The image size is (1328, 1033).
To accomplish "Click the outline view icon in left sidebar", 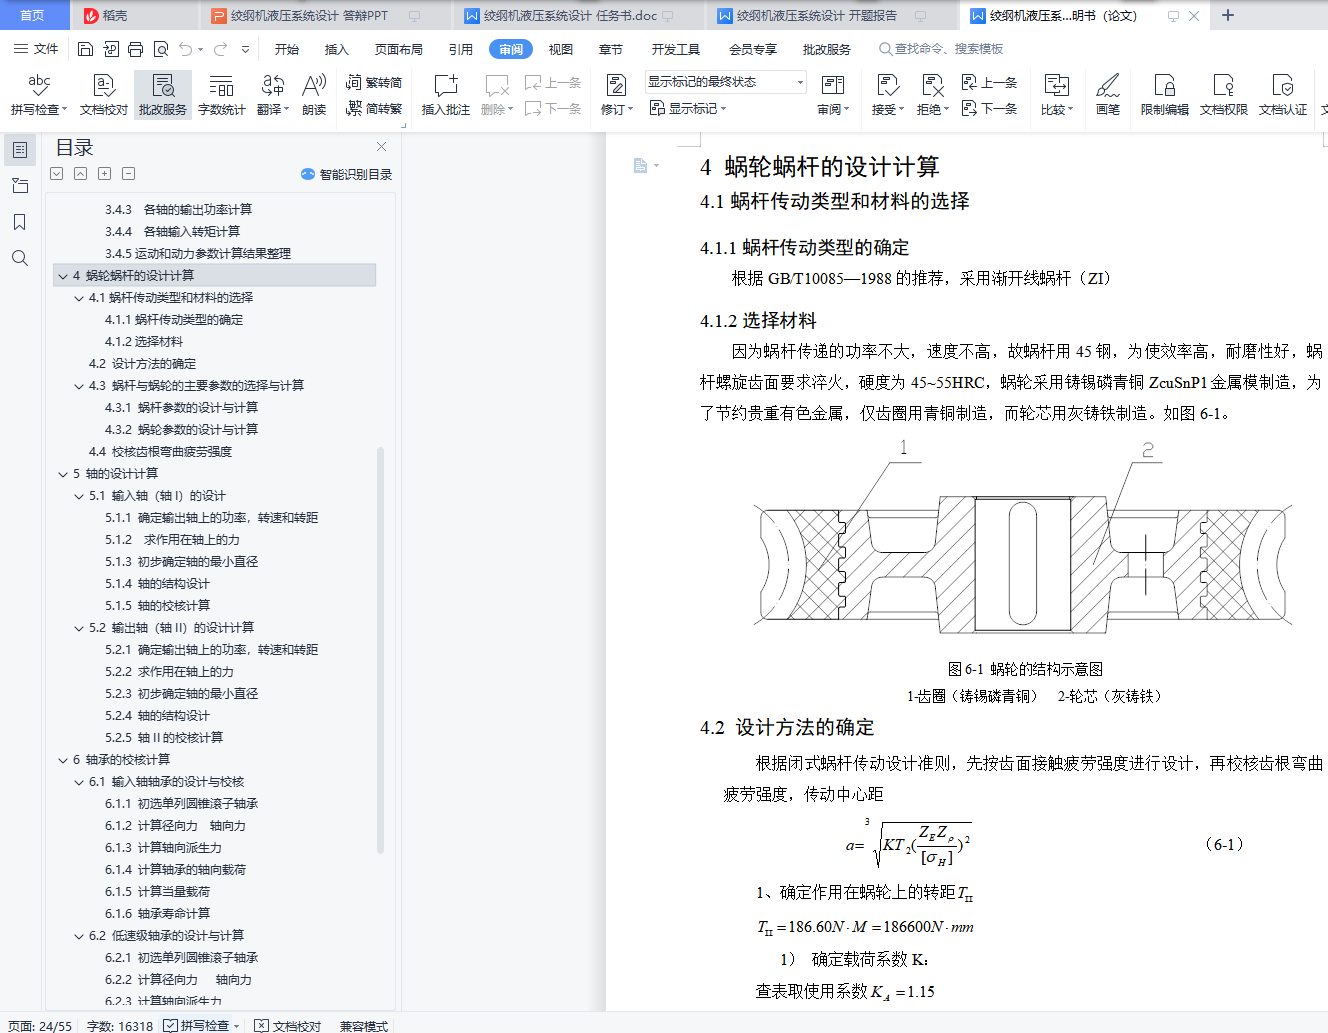I will click(x=20, y=150).
